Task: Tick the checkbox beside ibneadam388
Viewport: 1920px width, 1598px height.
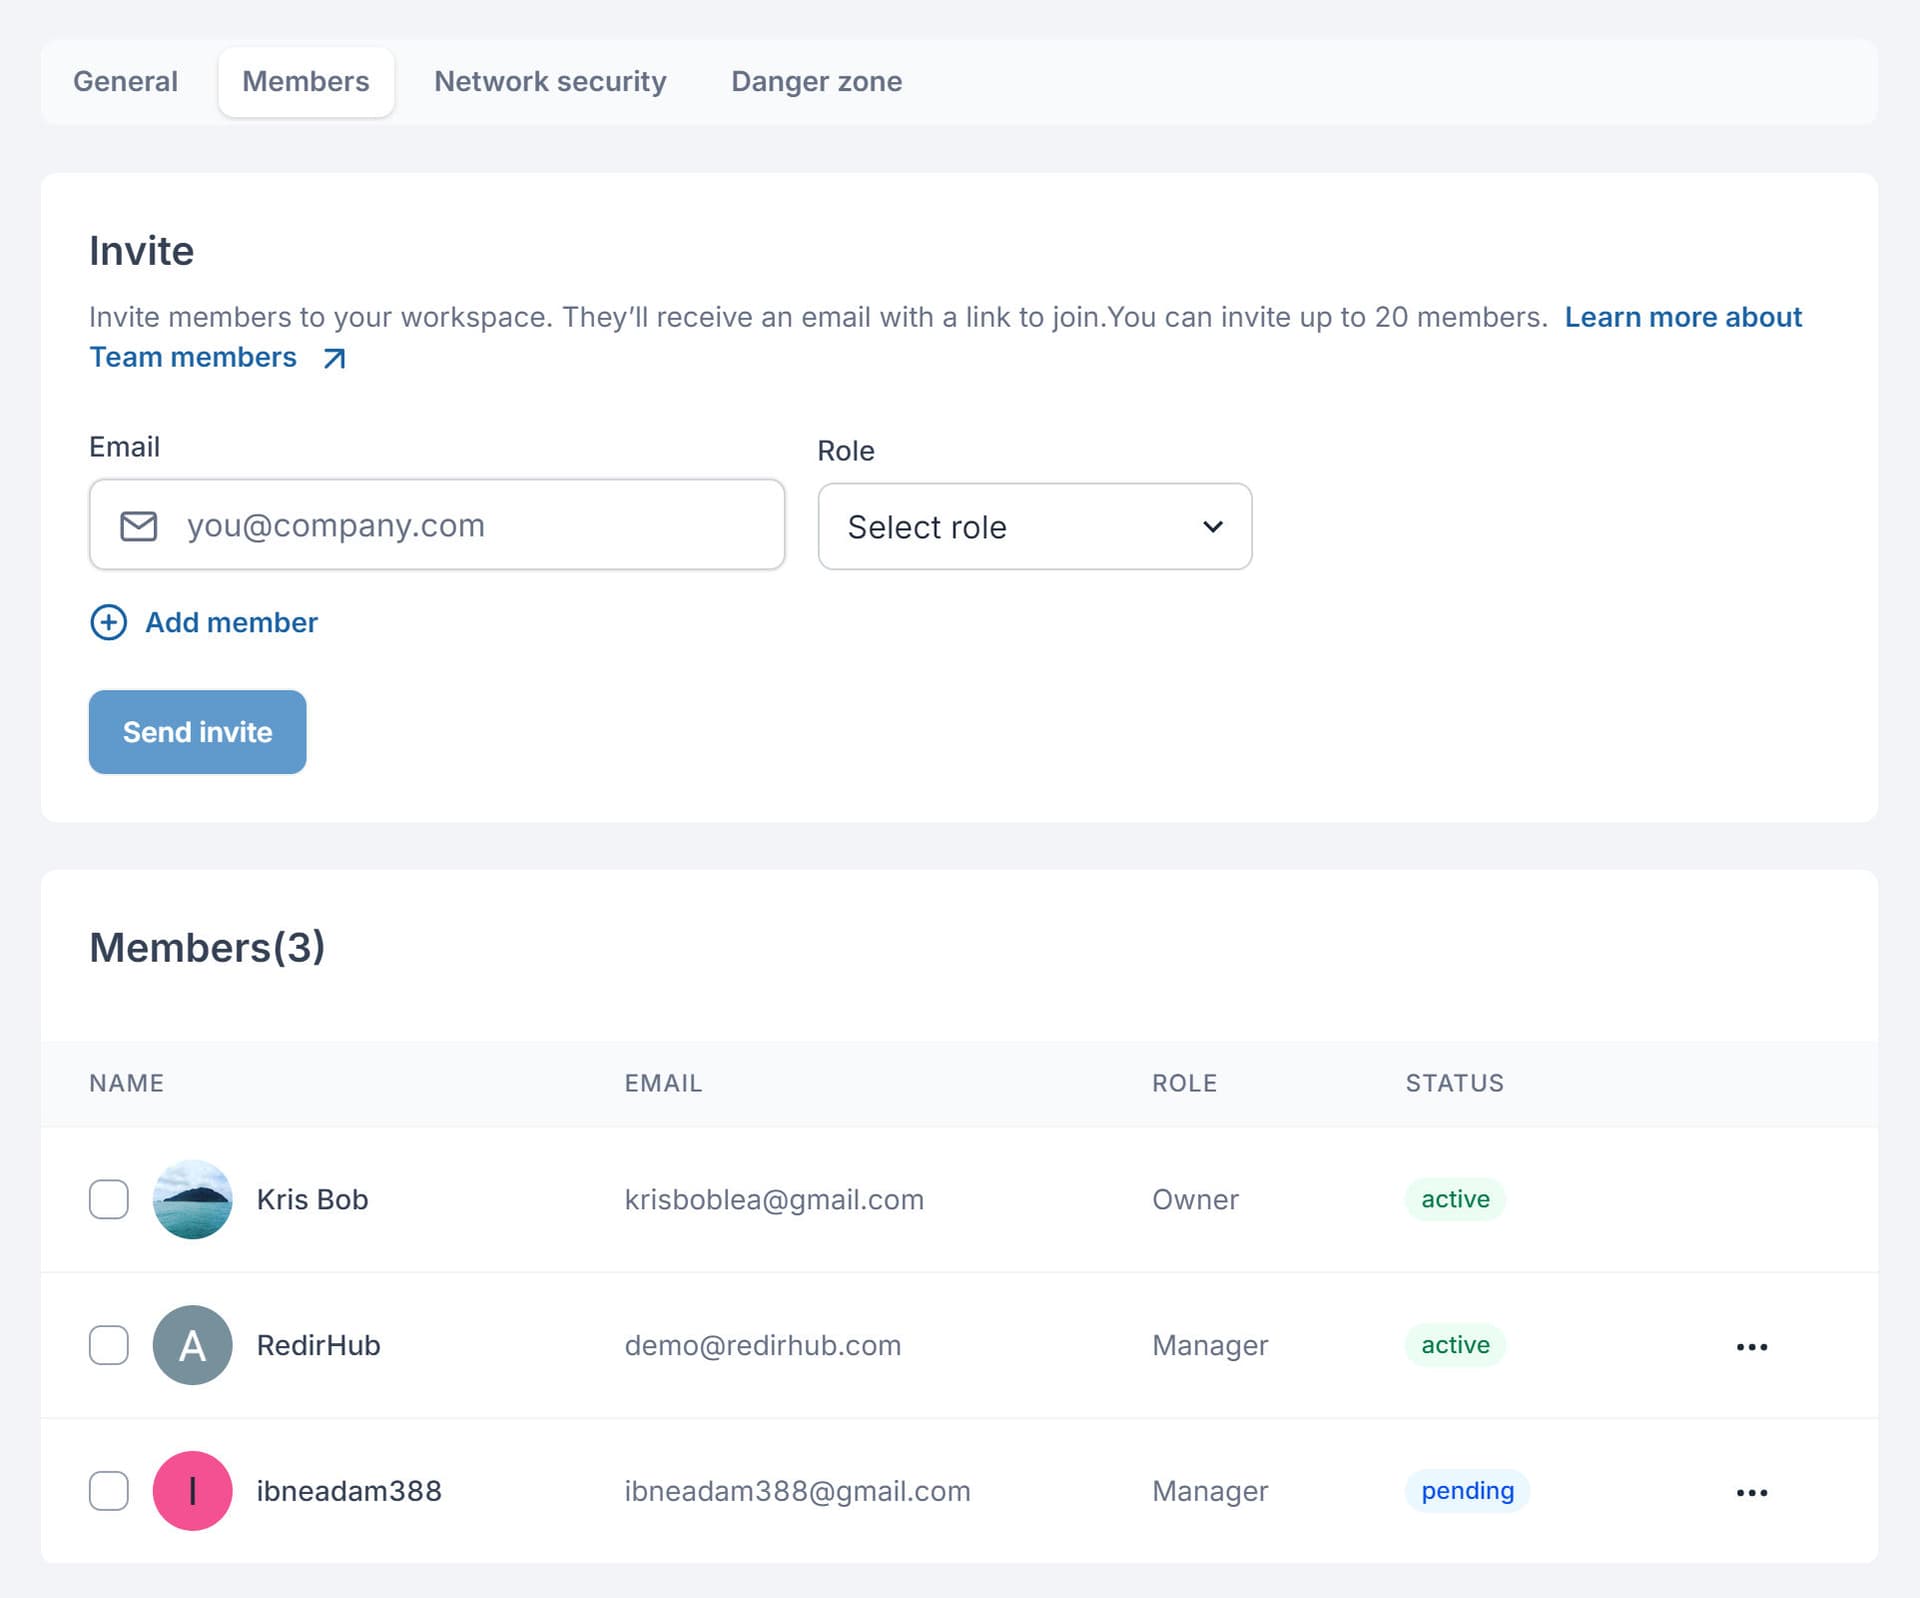Action: [108, 1491]
